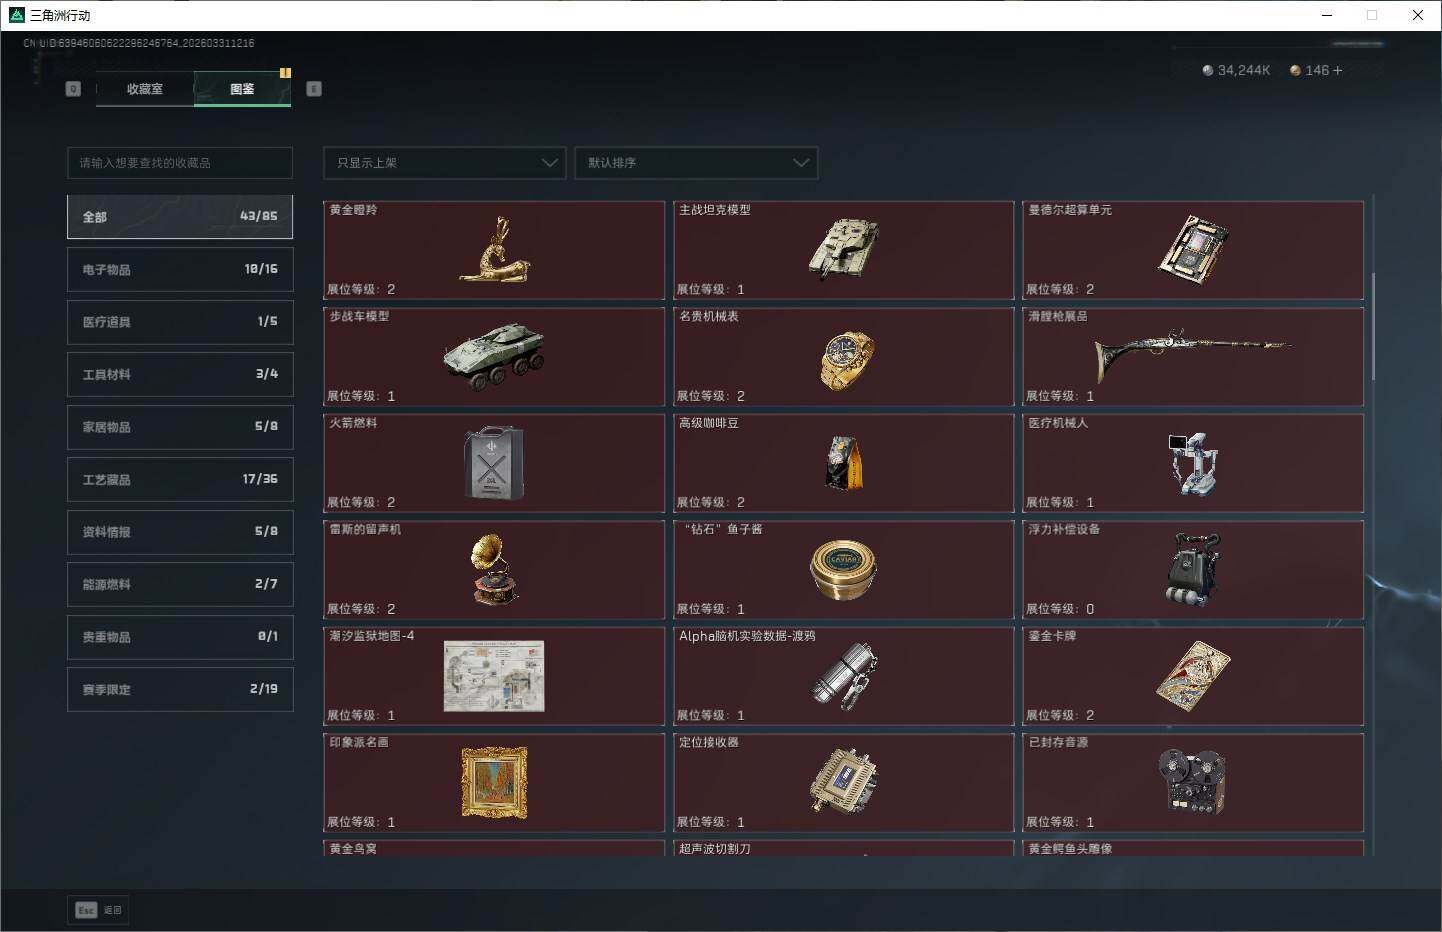Show the 全部 category 43/85
Viewport: 1442px width, 932px height.
point(180,217)
